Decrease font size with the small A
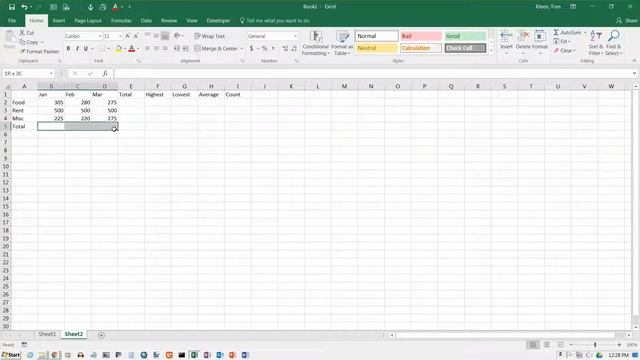 tap(136, 36)
